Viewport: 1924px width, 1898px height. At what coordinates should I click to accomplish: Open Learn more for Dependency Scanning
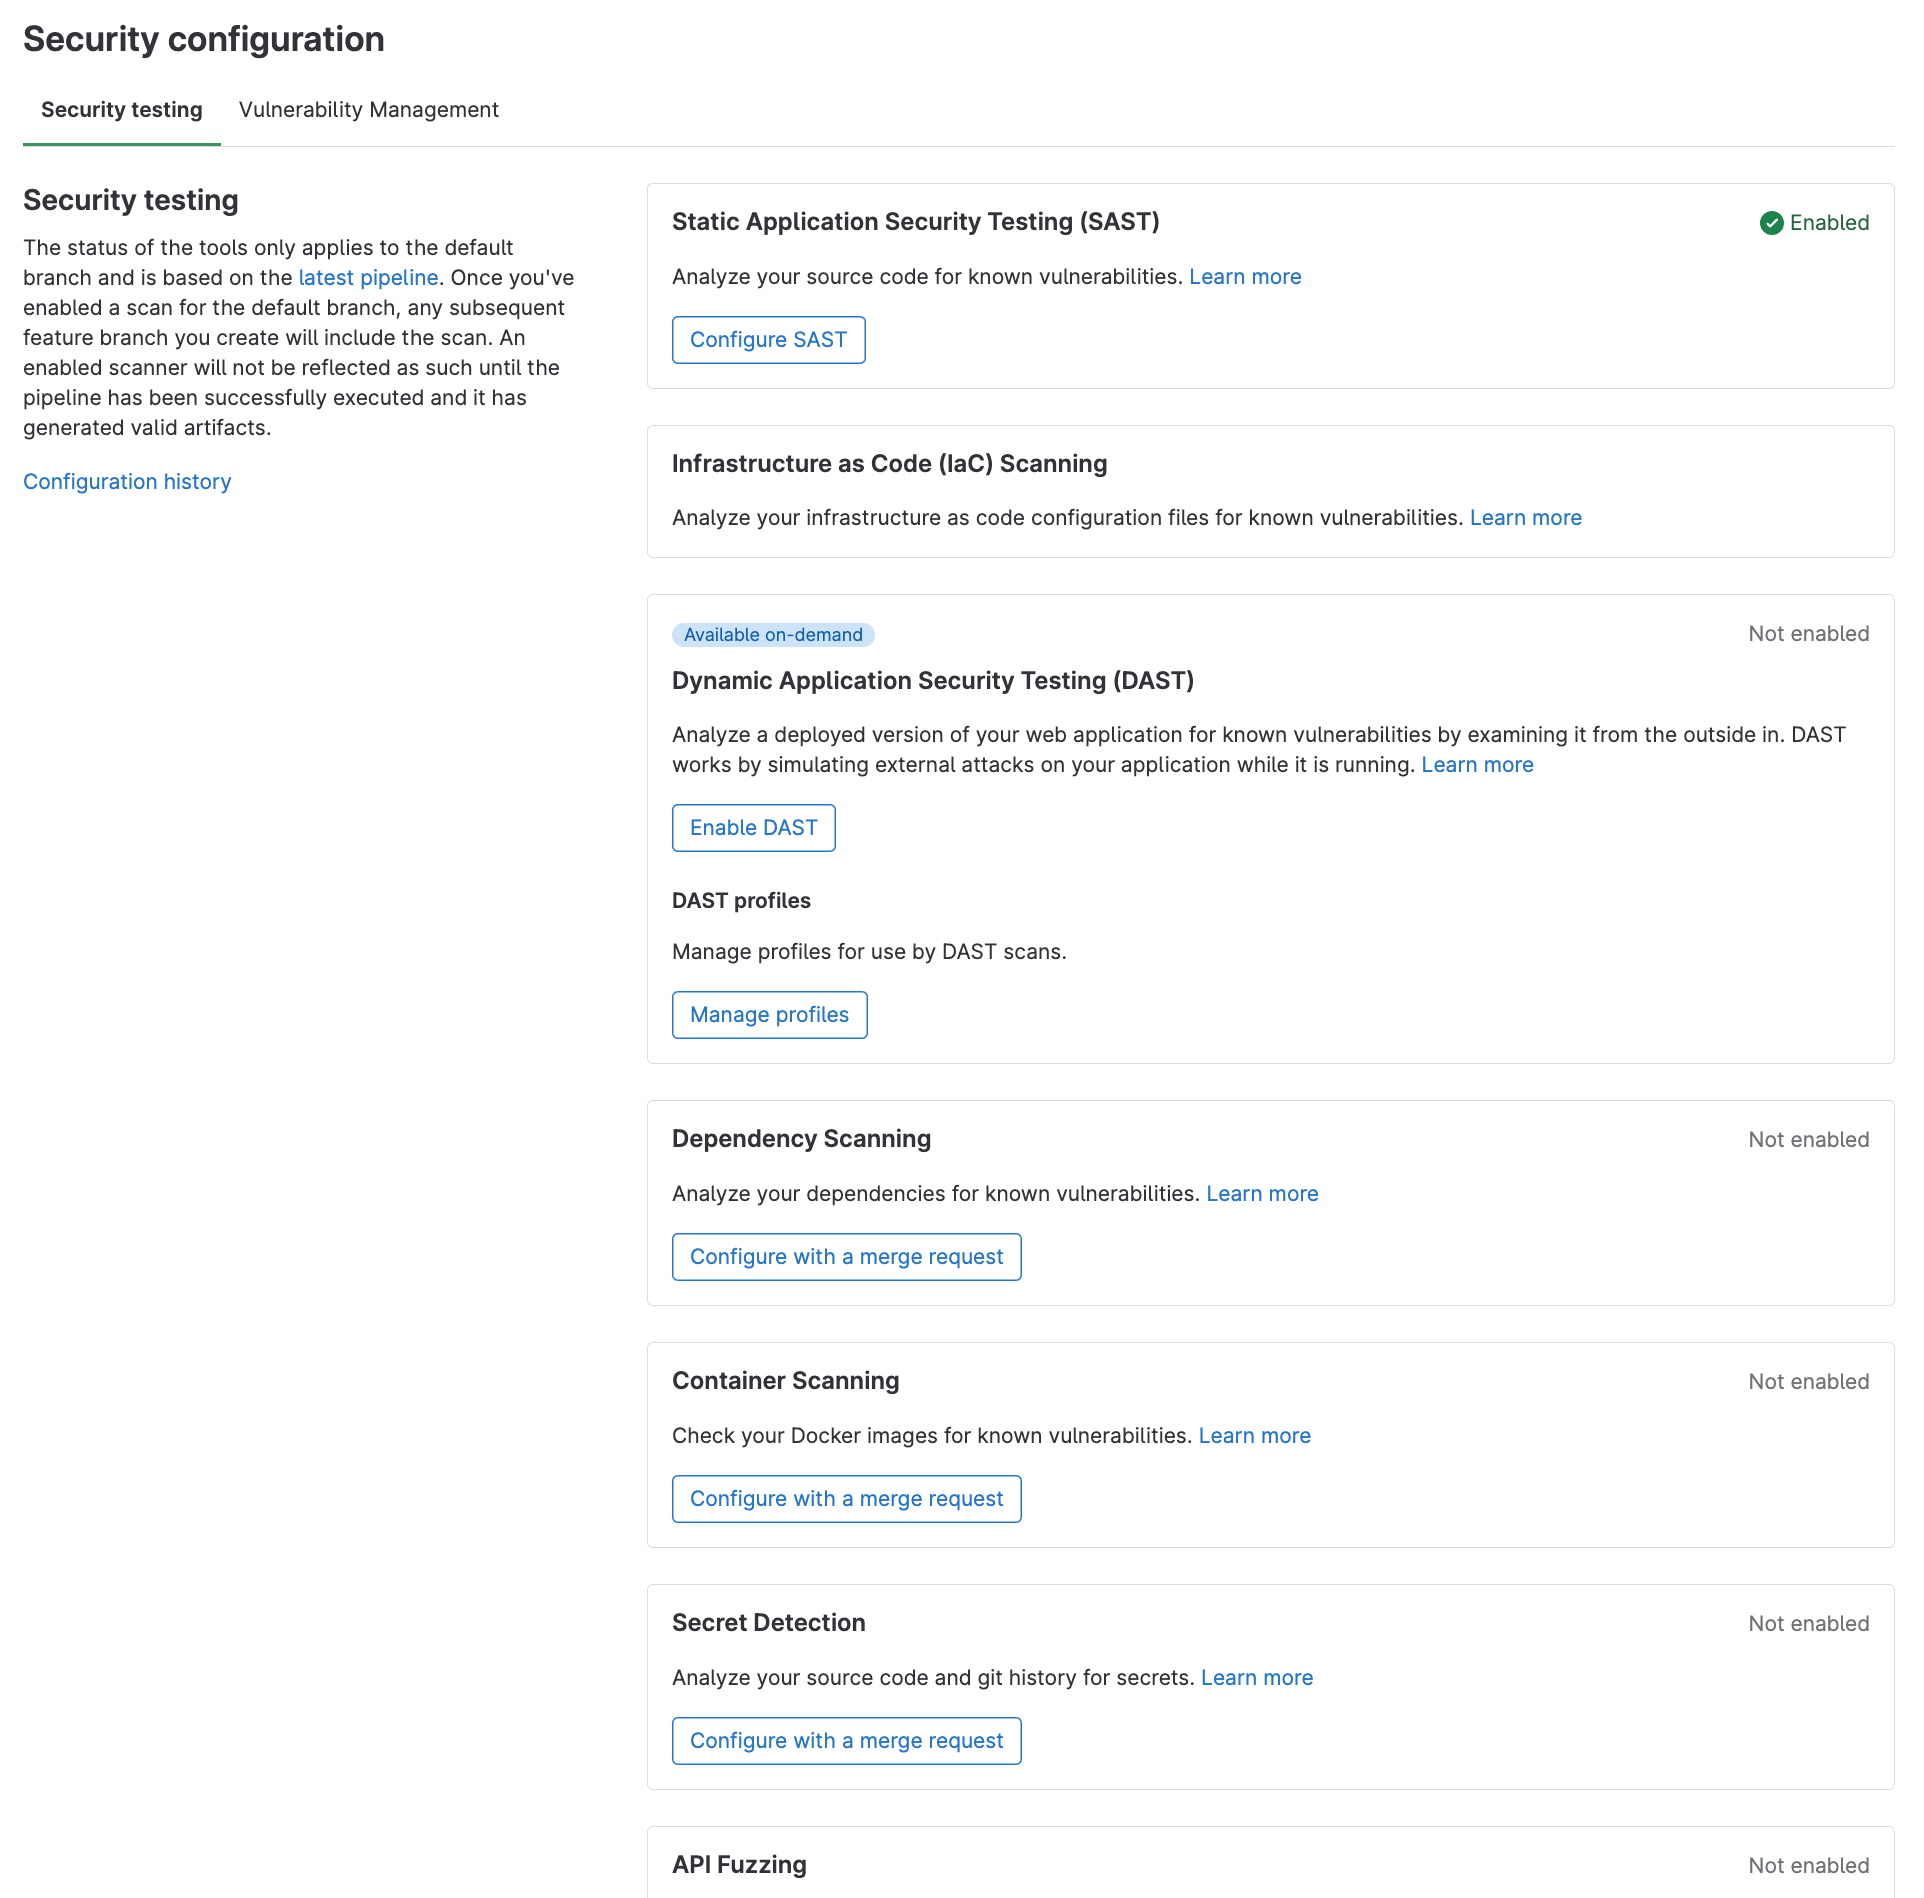(x=1262, y=1194)
